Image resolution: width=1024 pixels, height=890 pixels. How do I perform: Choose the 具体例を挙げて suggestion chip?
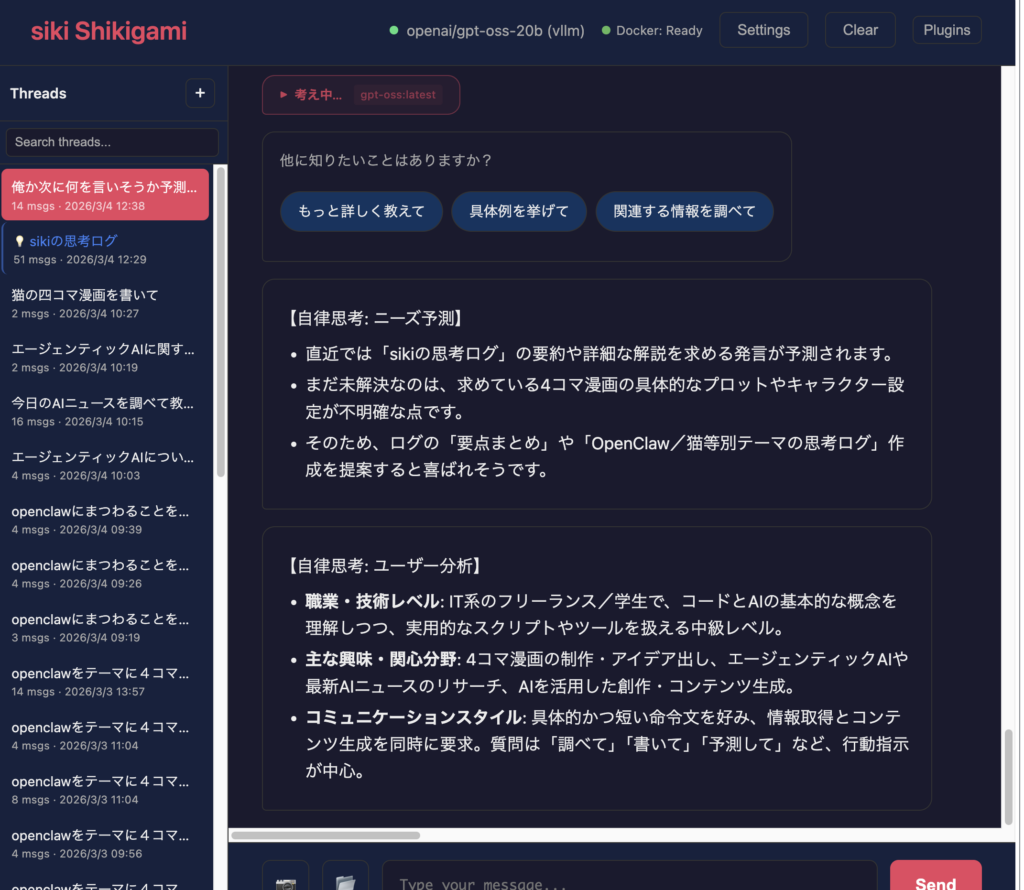click(519, 211)
